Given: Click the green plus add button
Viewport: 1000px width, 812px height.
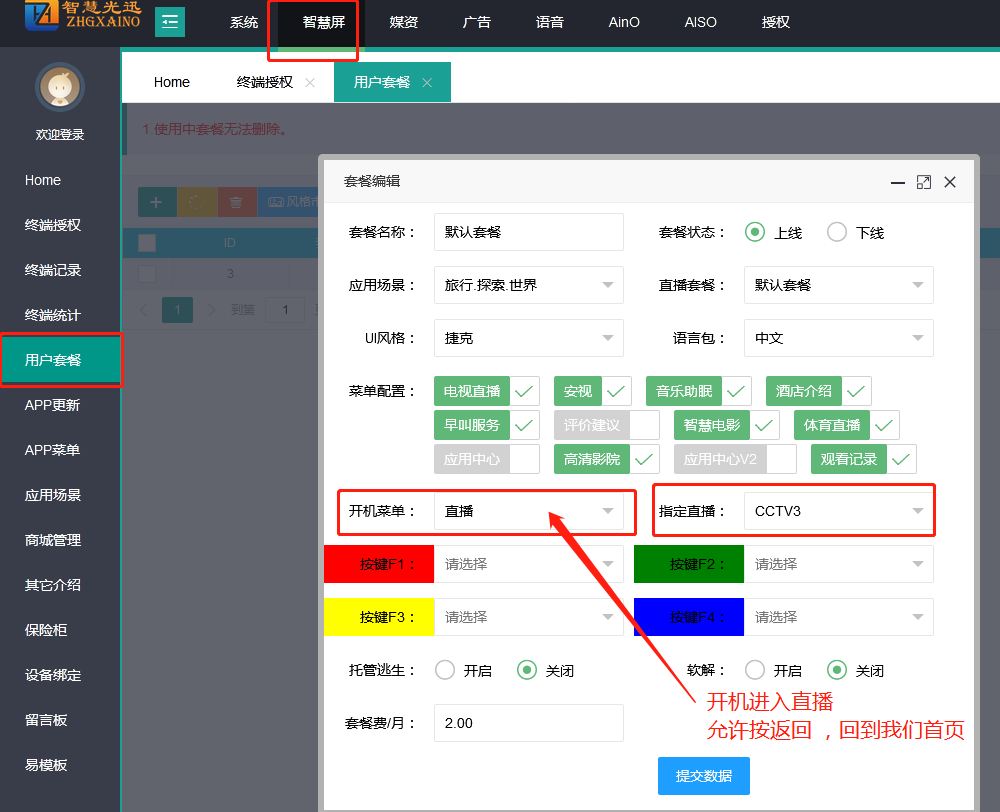Looking at the screenshot, I should coord(156,202).
